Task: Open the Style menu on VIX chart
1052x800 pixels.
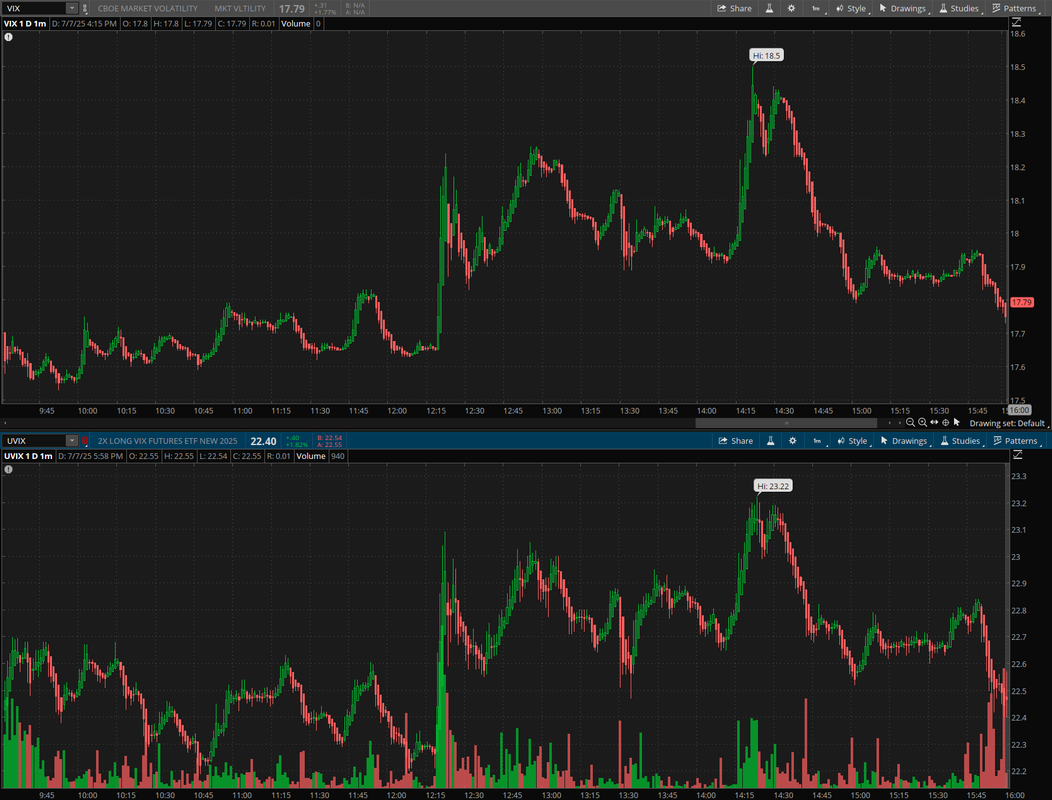Action: coord(851,8)
